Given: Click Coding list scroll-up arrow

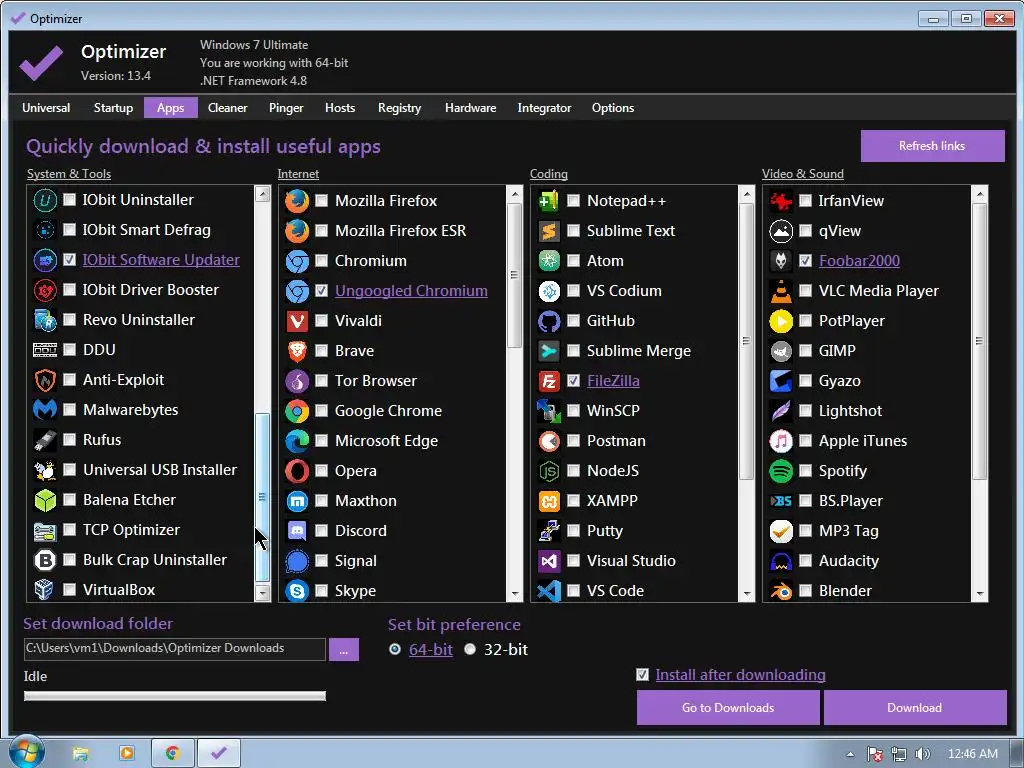Looking at the screenshot, I should 746,195.
